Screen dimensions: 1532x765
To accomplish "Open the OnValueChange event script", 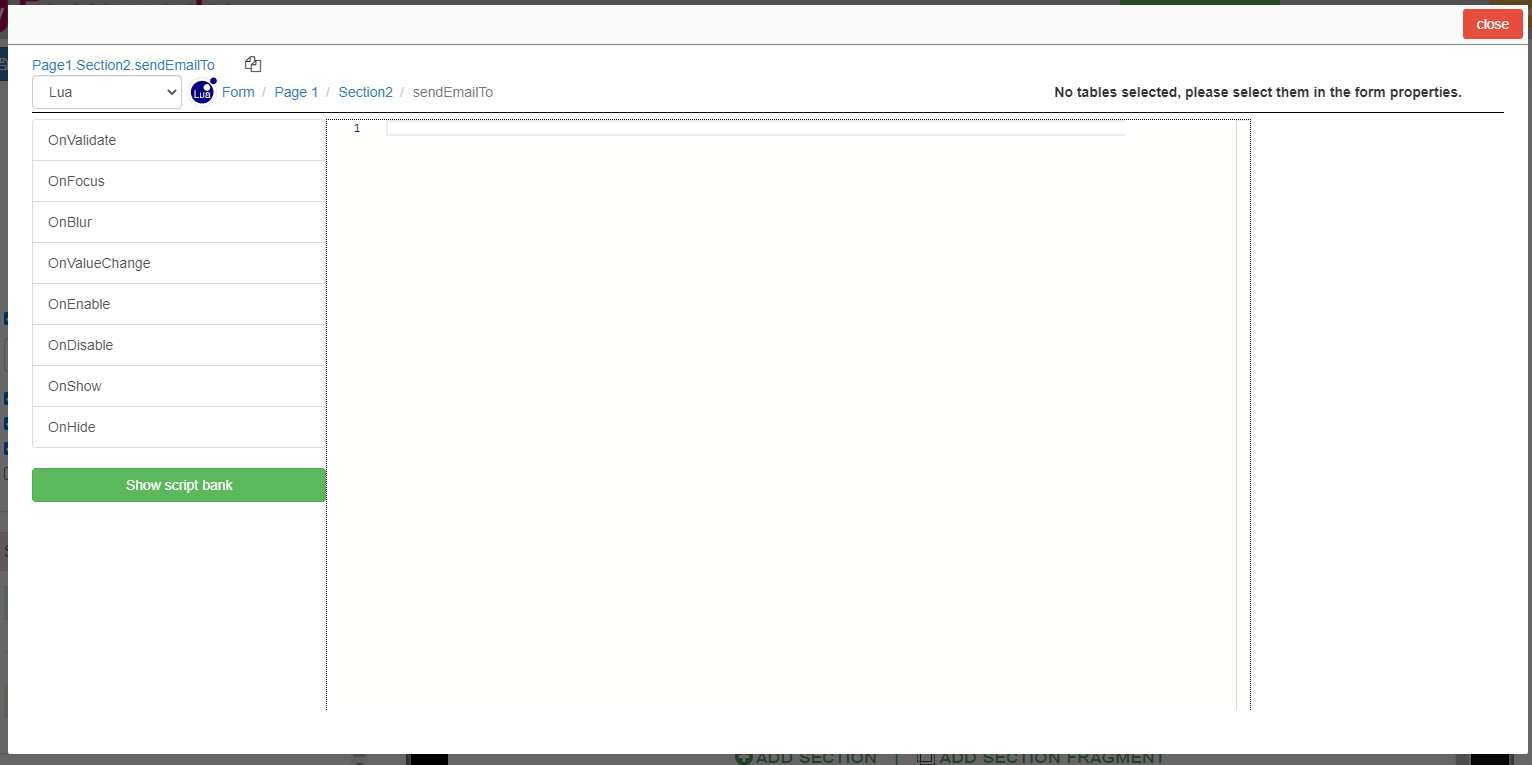I will pyautogui.click(x=179, y=263).
